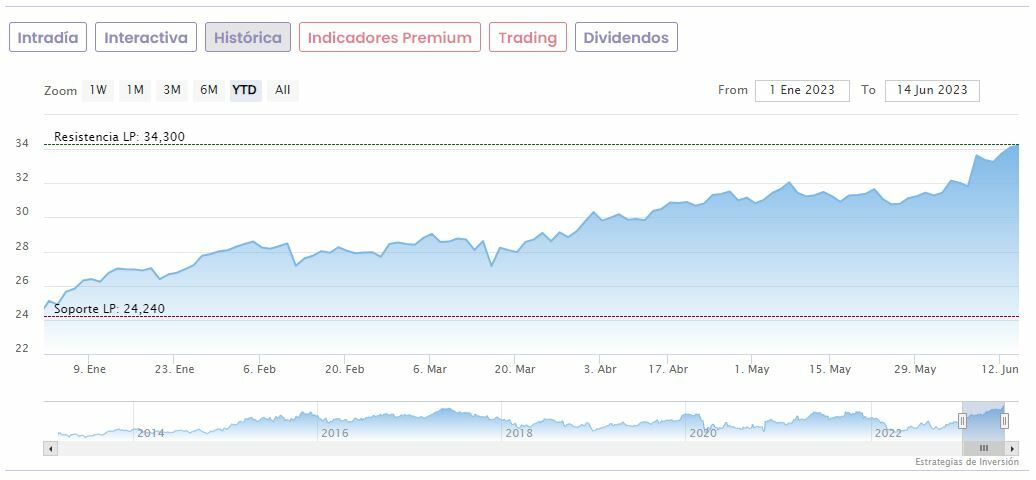Go to the Trading tab
This screenshot has height=480, width=1036.
pyautogui.click(x=528, y=38)
